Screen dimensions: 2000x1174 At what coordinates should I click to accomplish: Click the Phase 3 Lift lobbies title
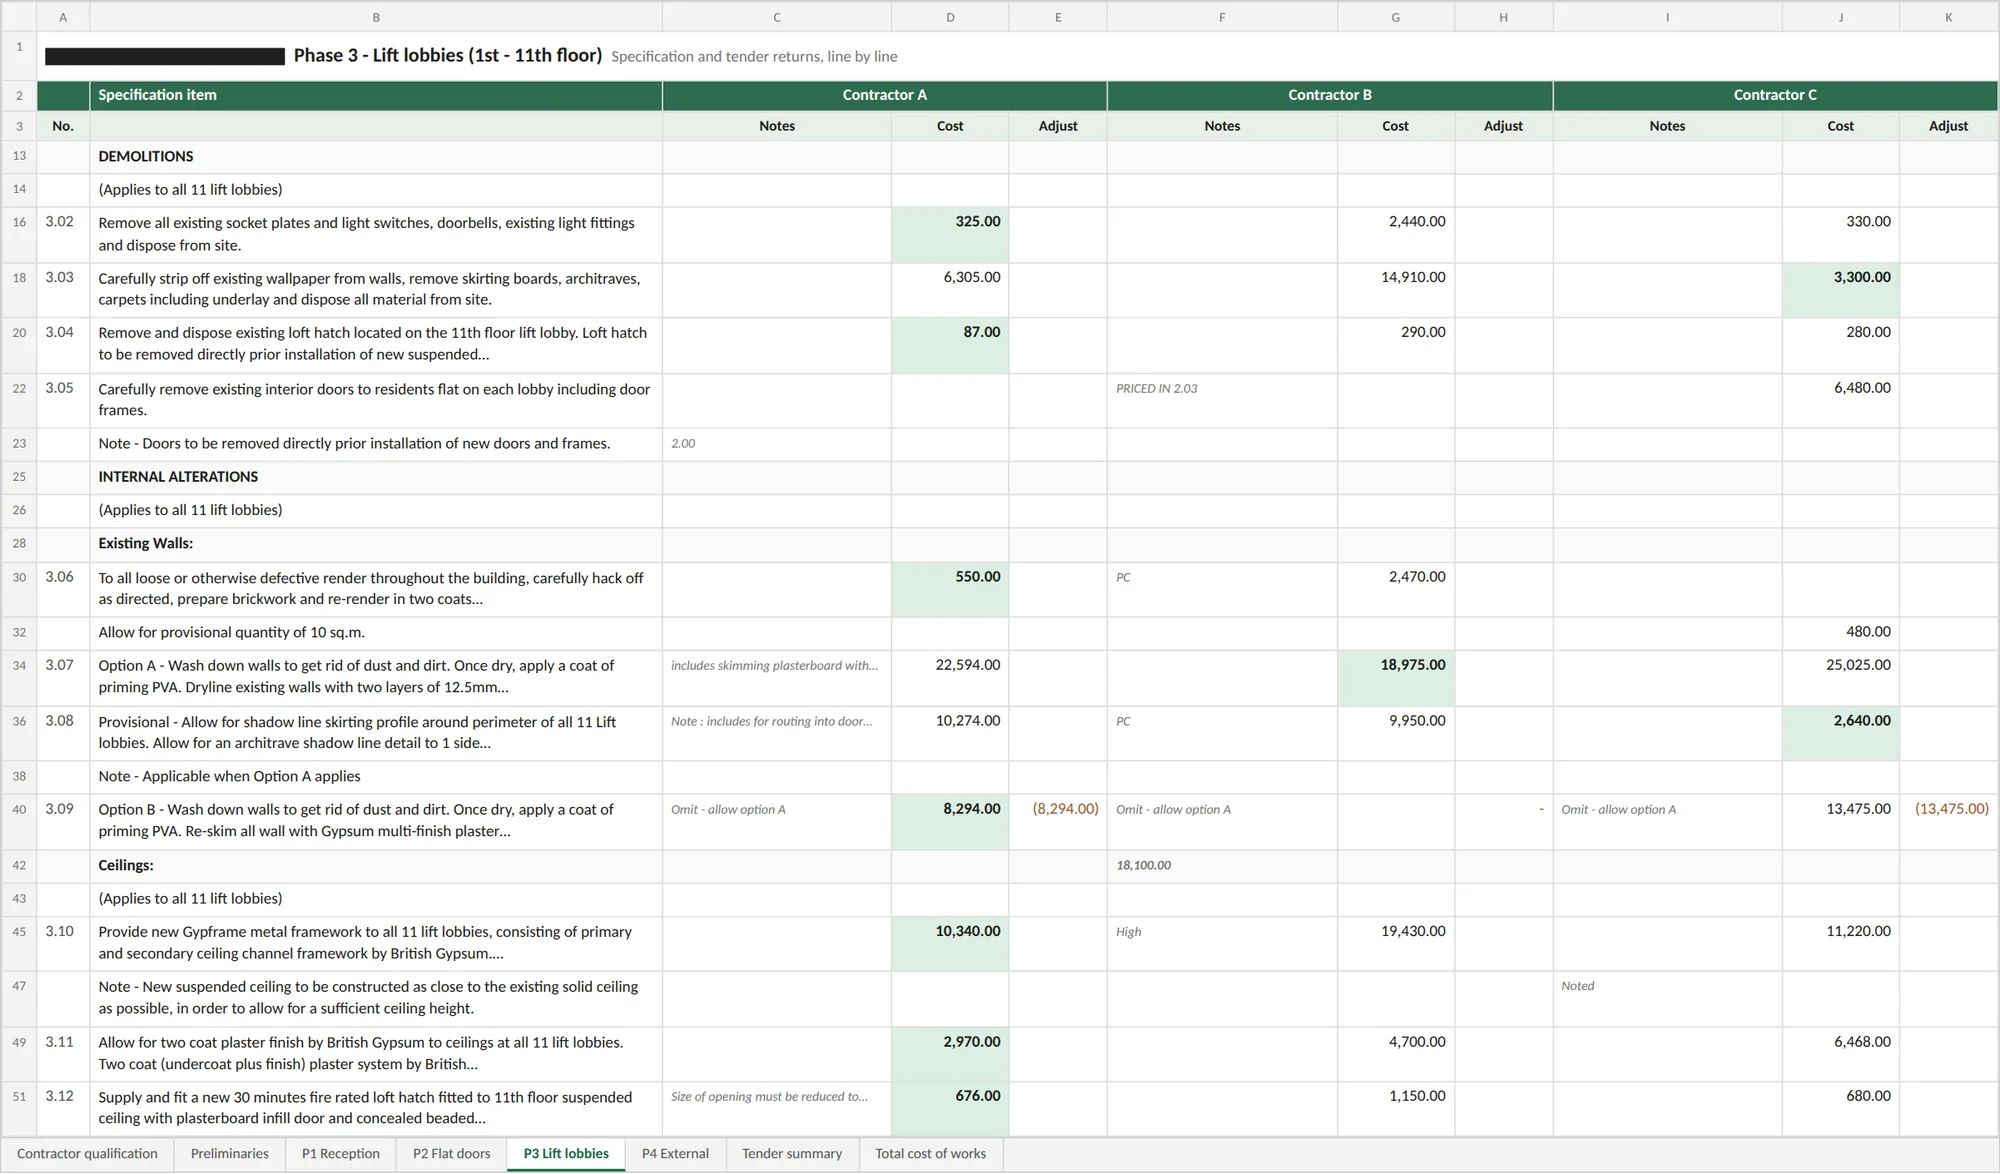pos(448,55)
